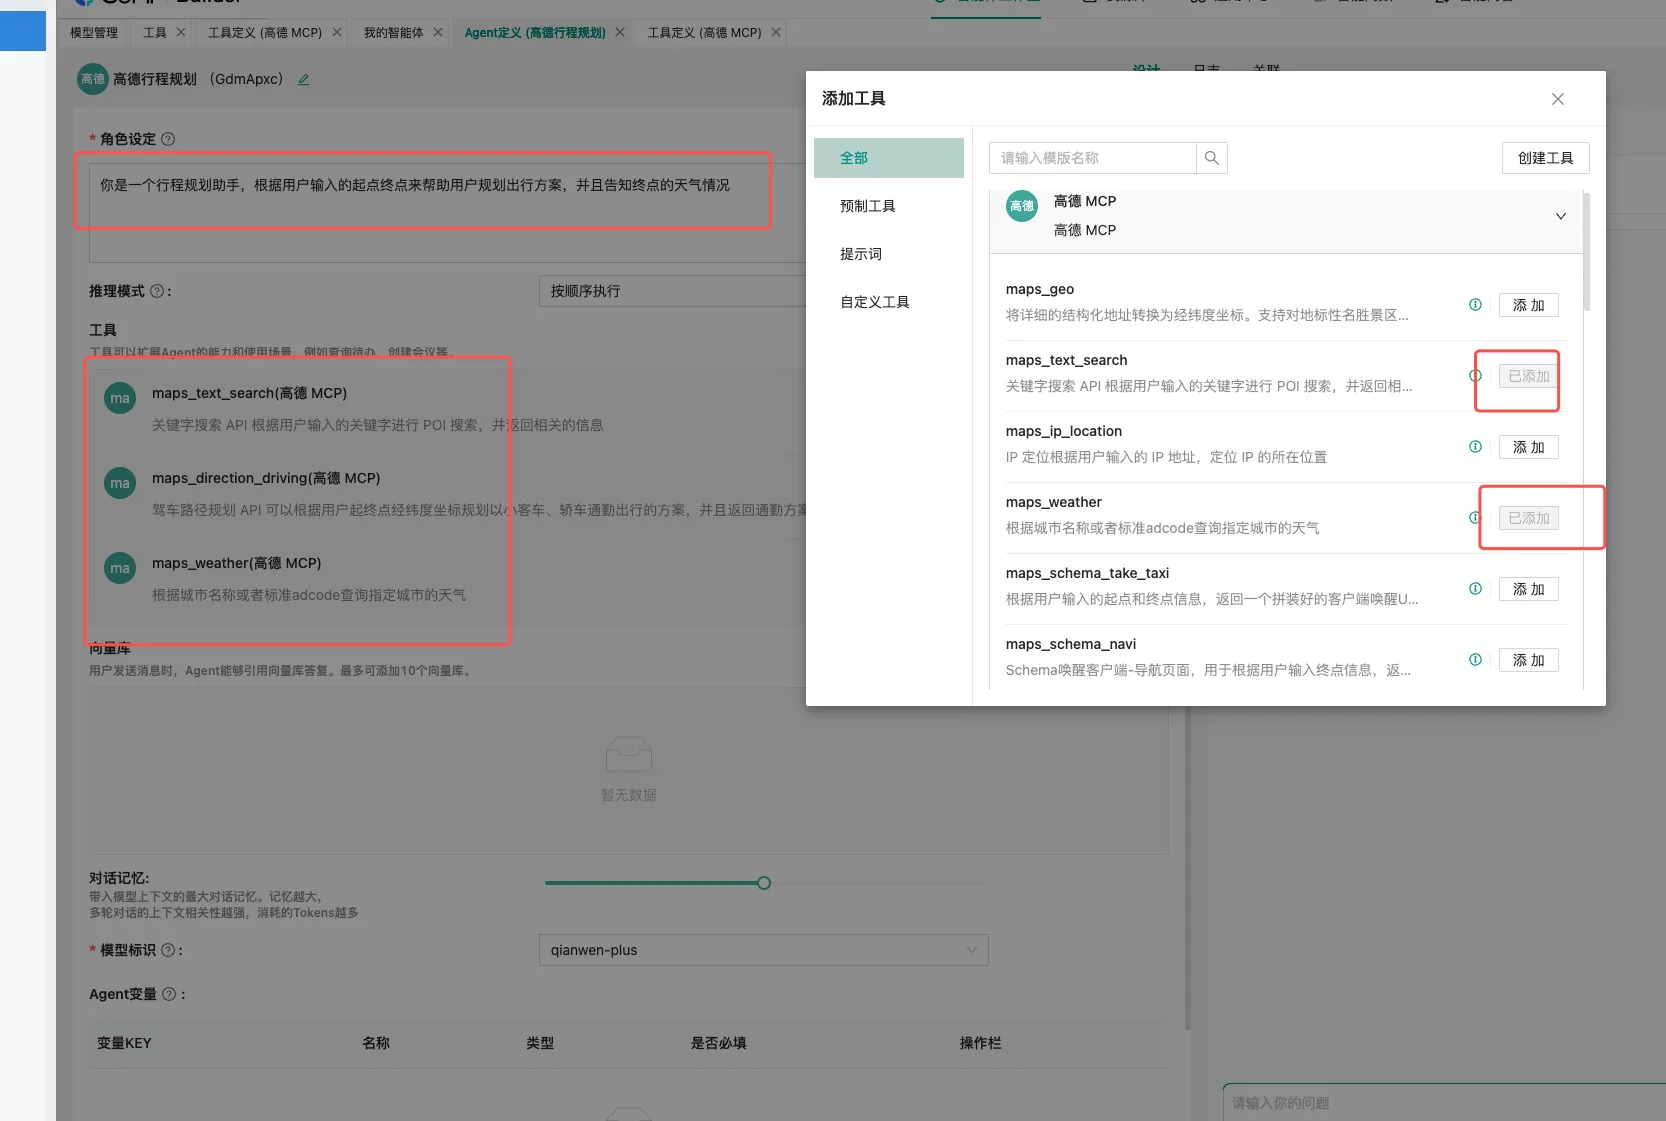Close the Agent定义 (高德行程规划) tab

tap(620, 32)
